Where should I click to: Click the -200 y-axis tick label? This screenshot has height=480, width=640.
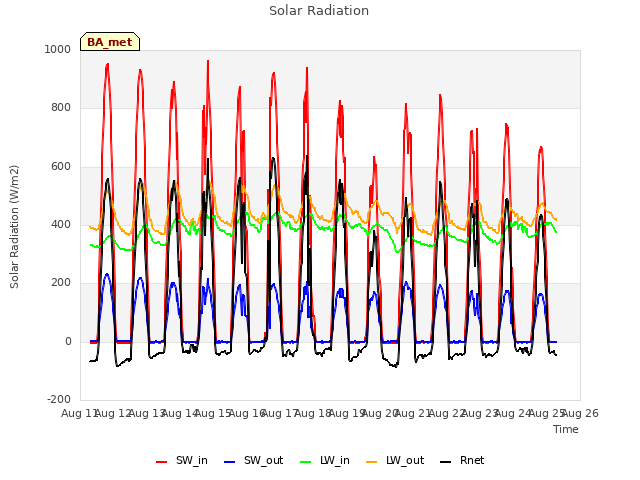59,399
